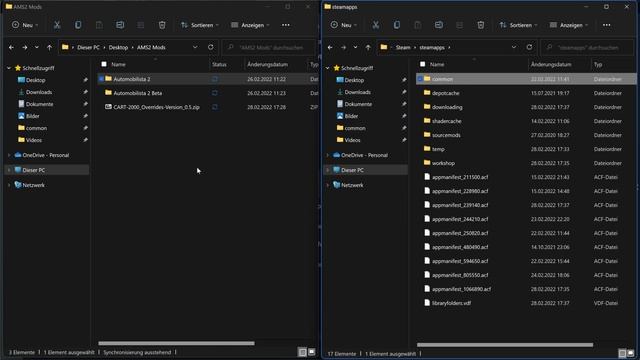
Task: Click Rename icon in steamapps window
Action: (x=439, y=25)
